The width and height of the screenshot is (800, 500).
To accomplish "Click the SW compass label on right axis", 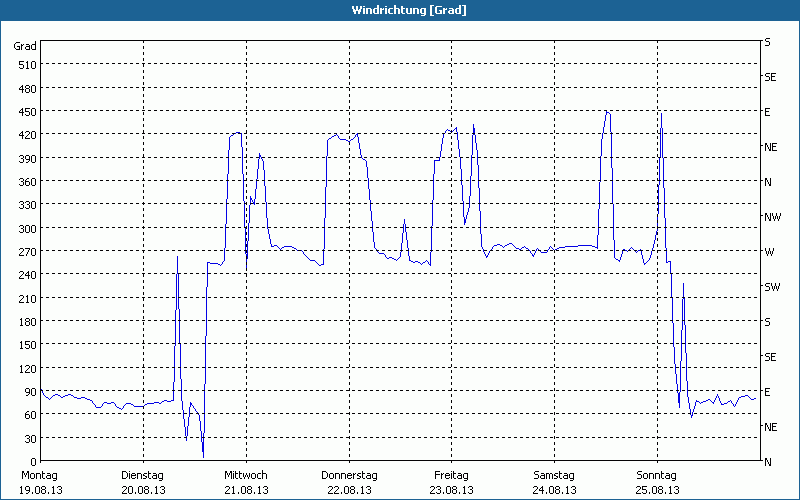I will coord(771,287).
